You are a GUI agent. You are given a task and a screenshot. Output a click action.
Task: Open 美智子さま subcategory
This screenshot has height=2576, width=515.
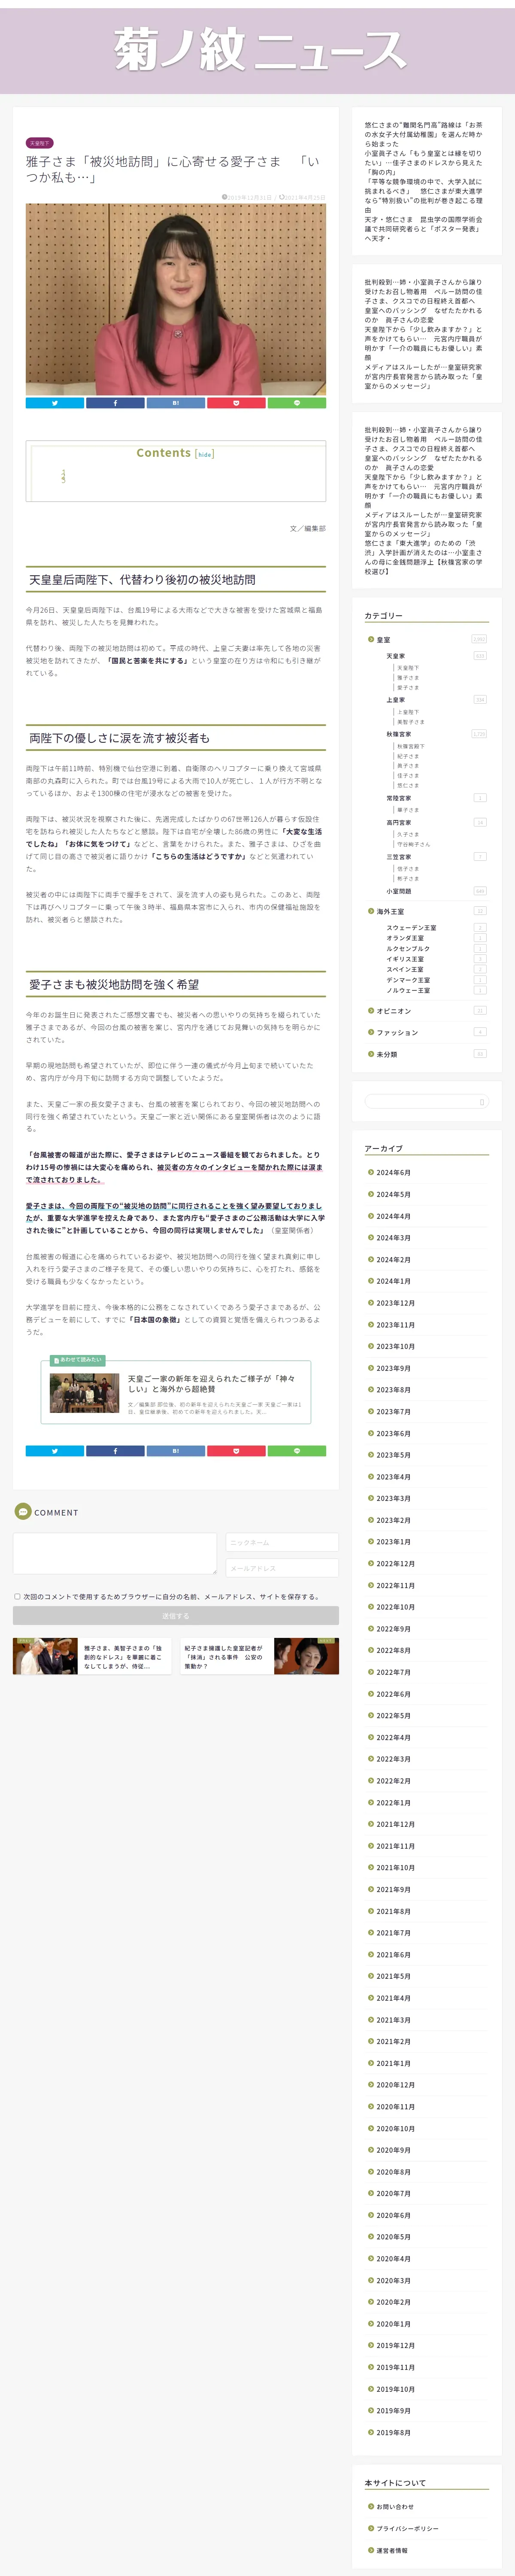(411, 722)
